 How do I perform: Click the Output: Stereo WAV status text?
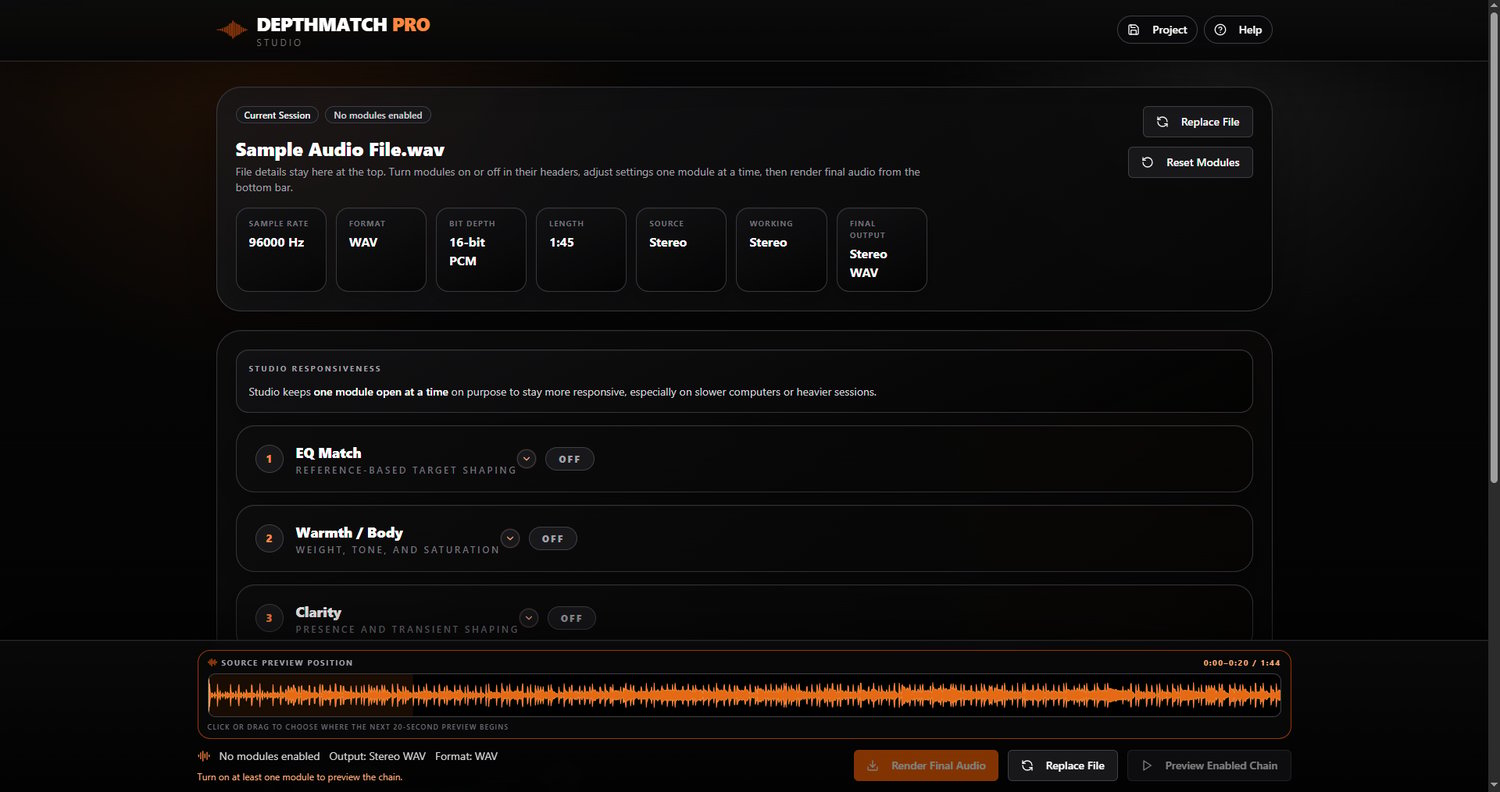point(377,756)
